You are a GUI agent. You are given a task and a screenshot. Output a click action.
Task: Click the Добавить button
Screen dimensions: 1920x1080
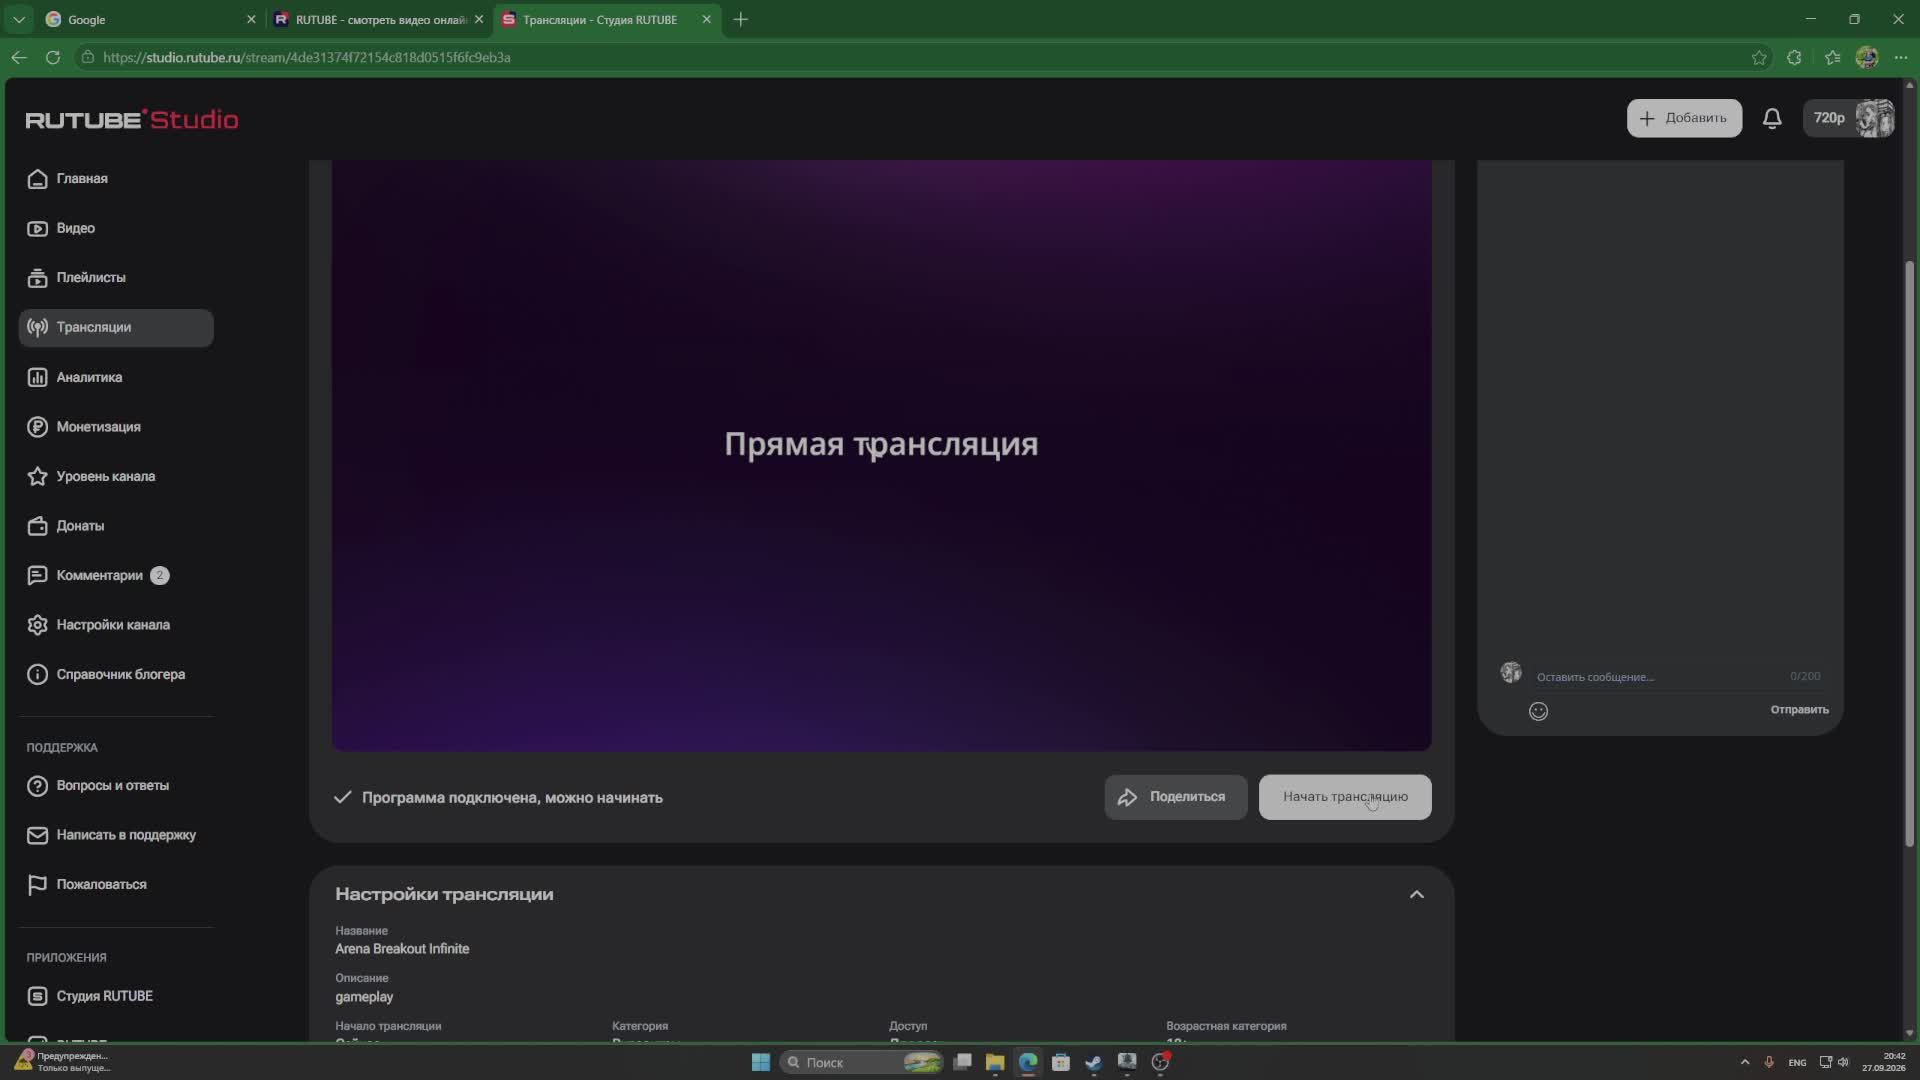1684,118
